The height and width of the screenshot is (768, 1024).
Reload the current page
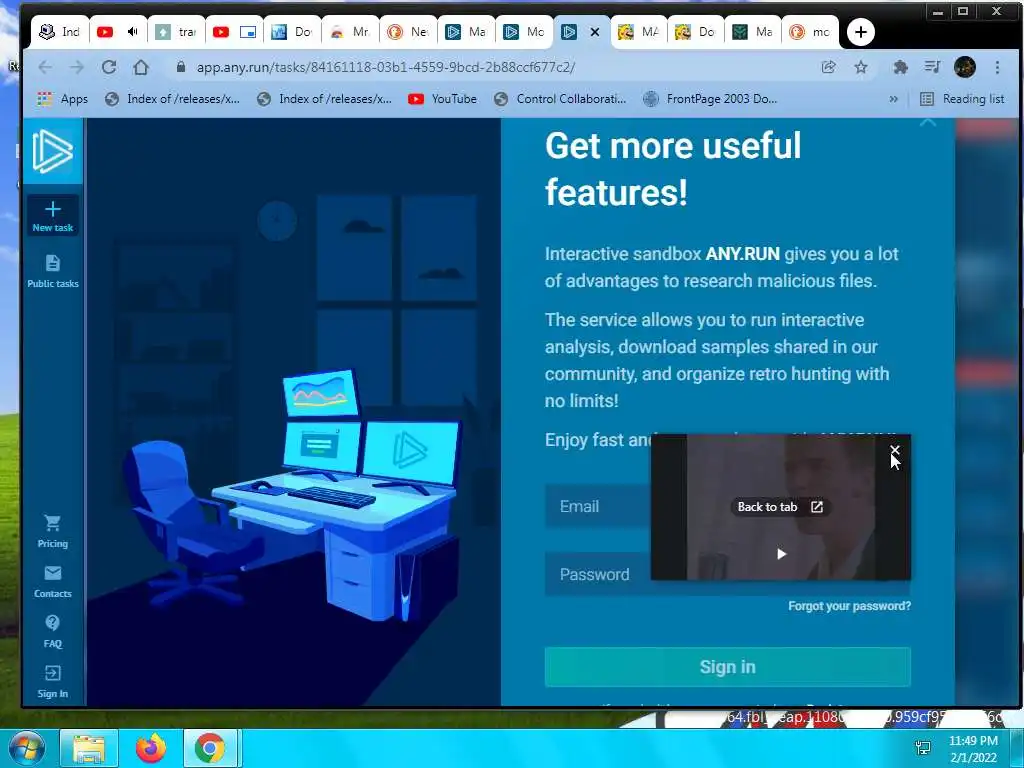tap(109, 67)
